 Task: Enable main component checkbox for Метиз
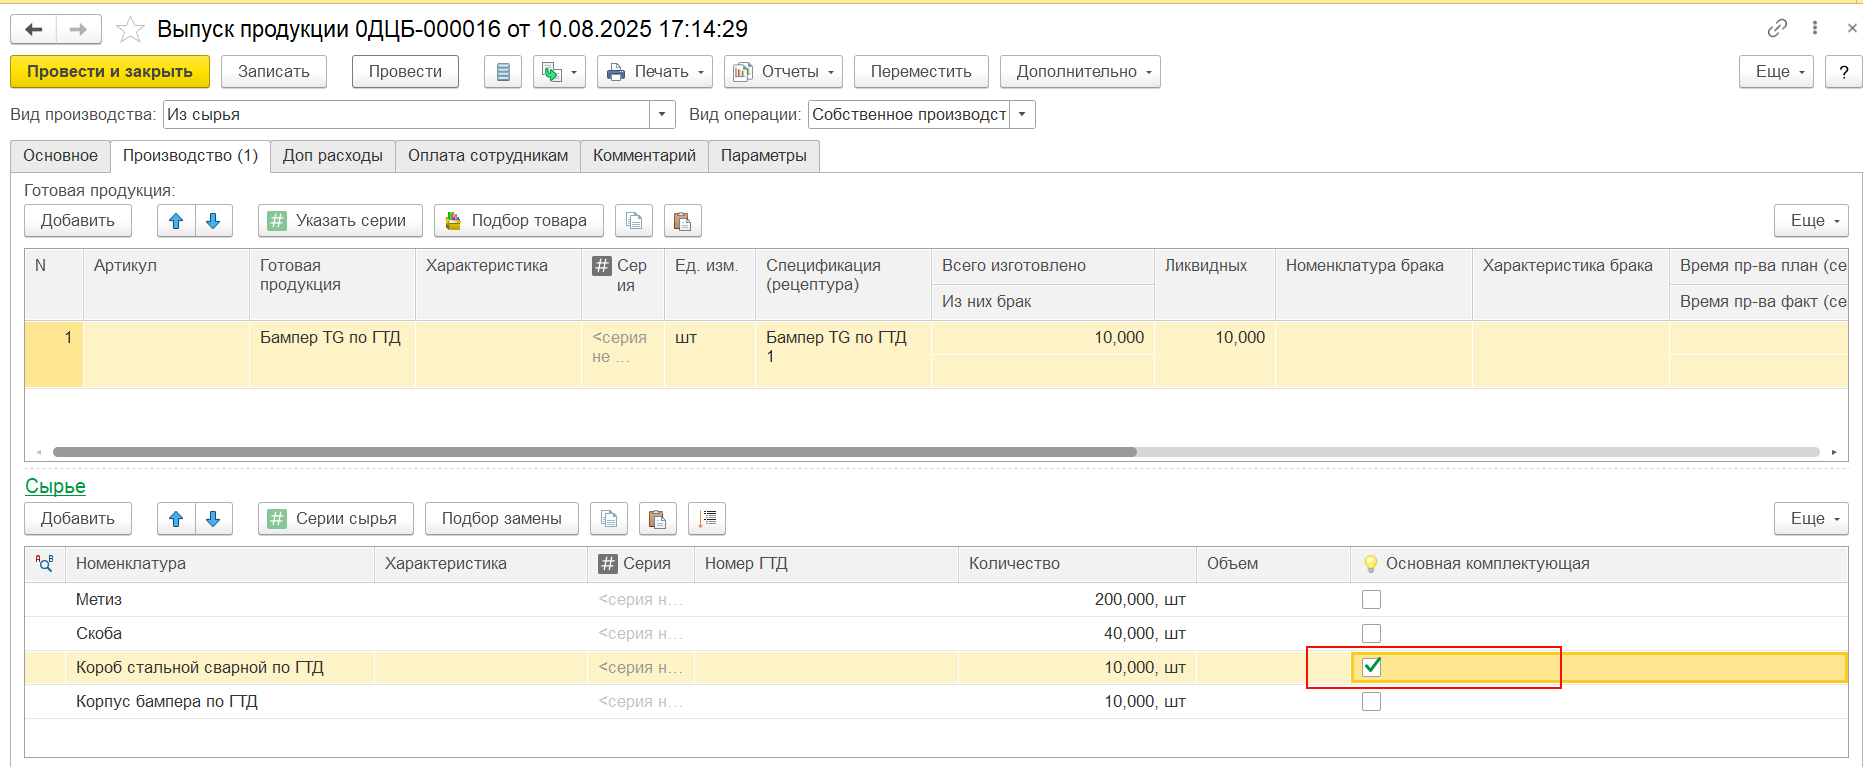click(1371, 600)
